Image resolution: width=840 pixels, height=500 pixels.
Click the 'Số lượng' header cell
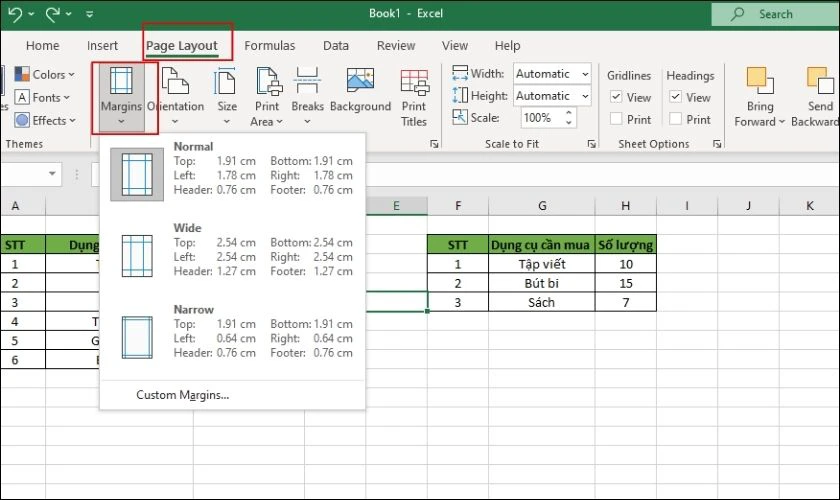pos(626,245)
